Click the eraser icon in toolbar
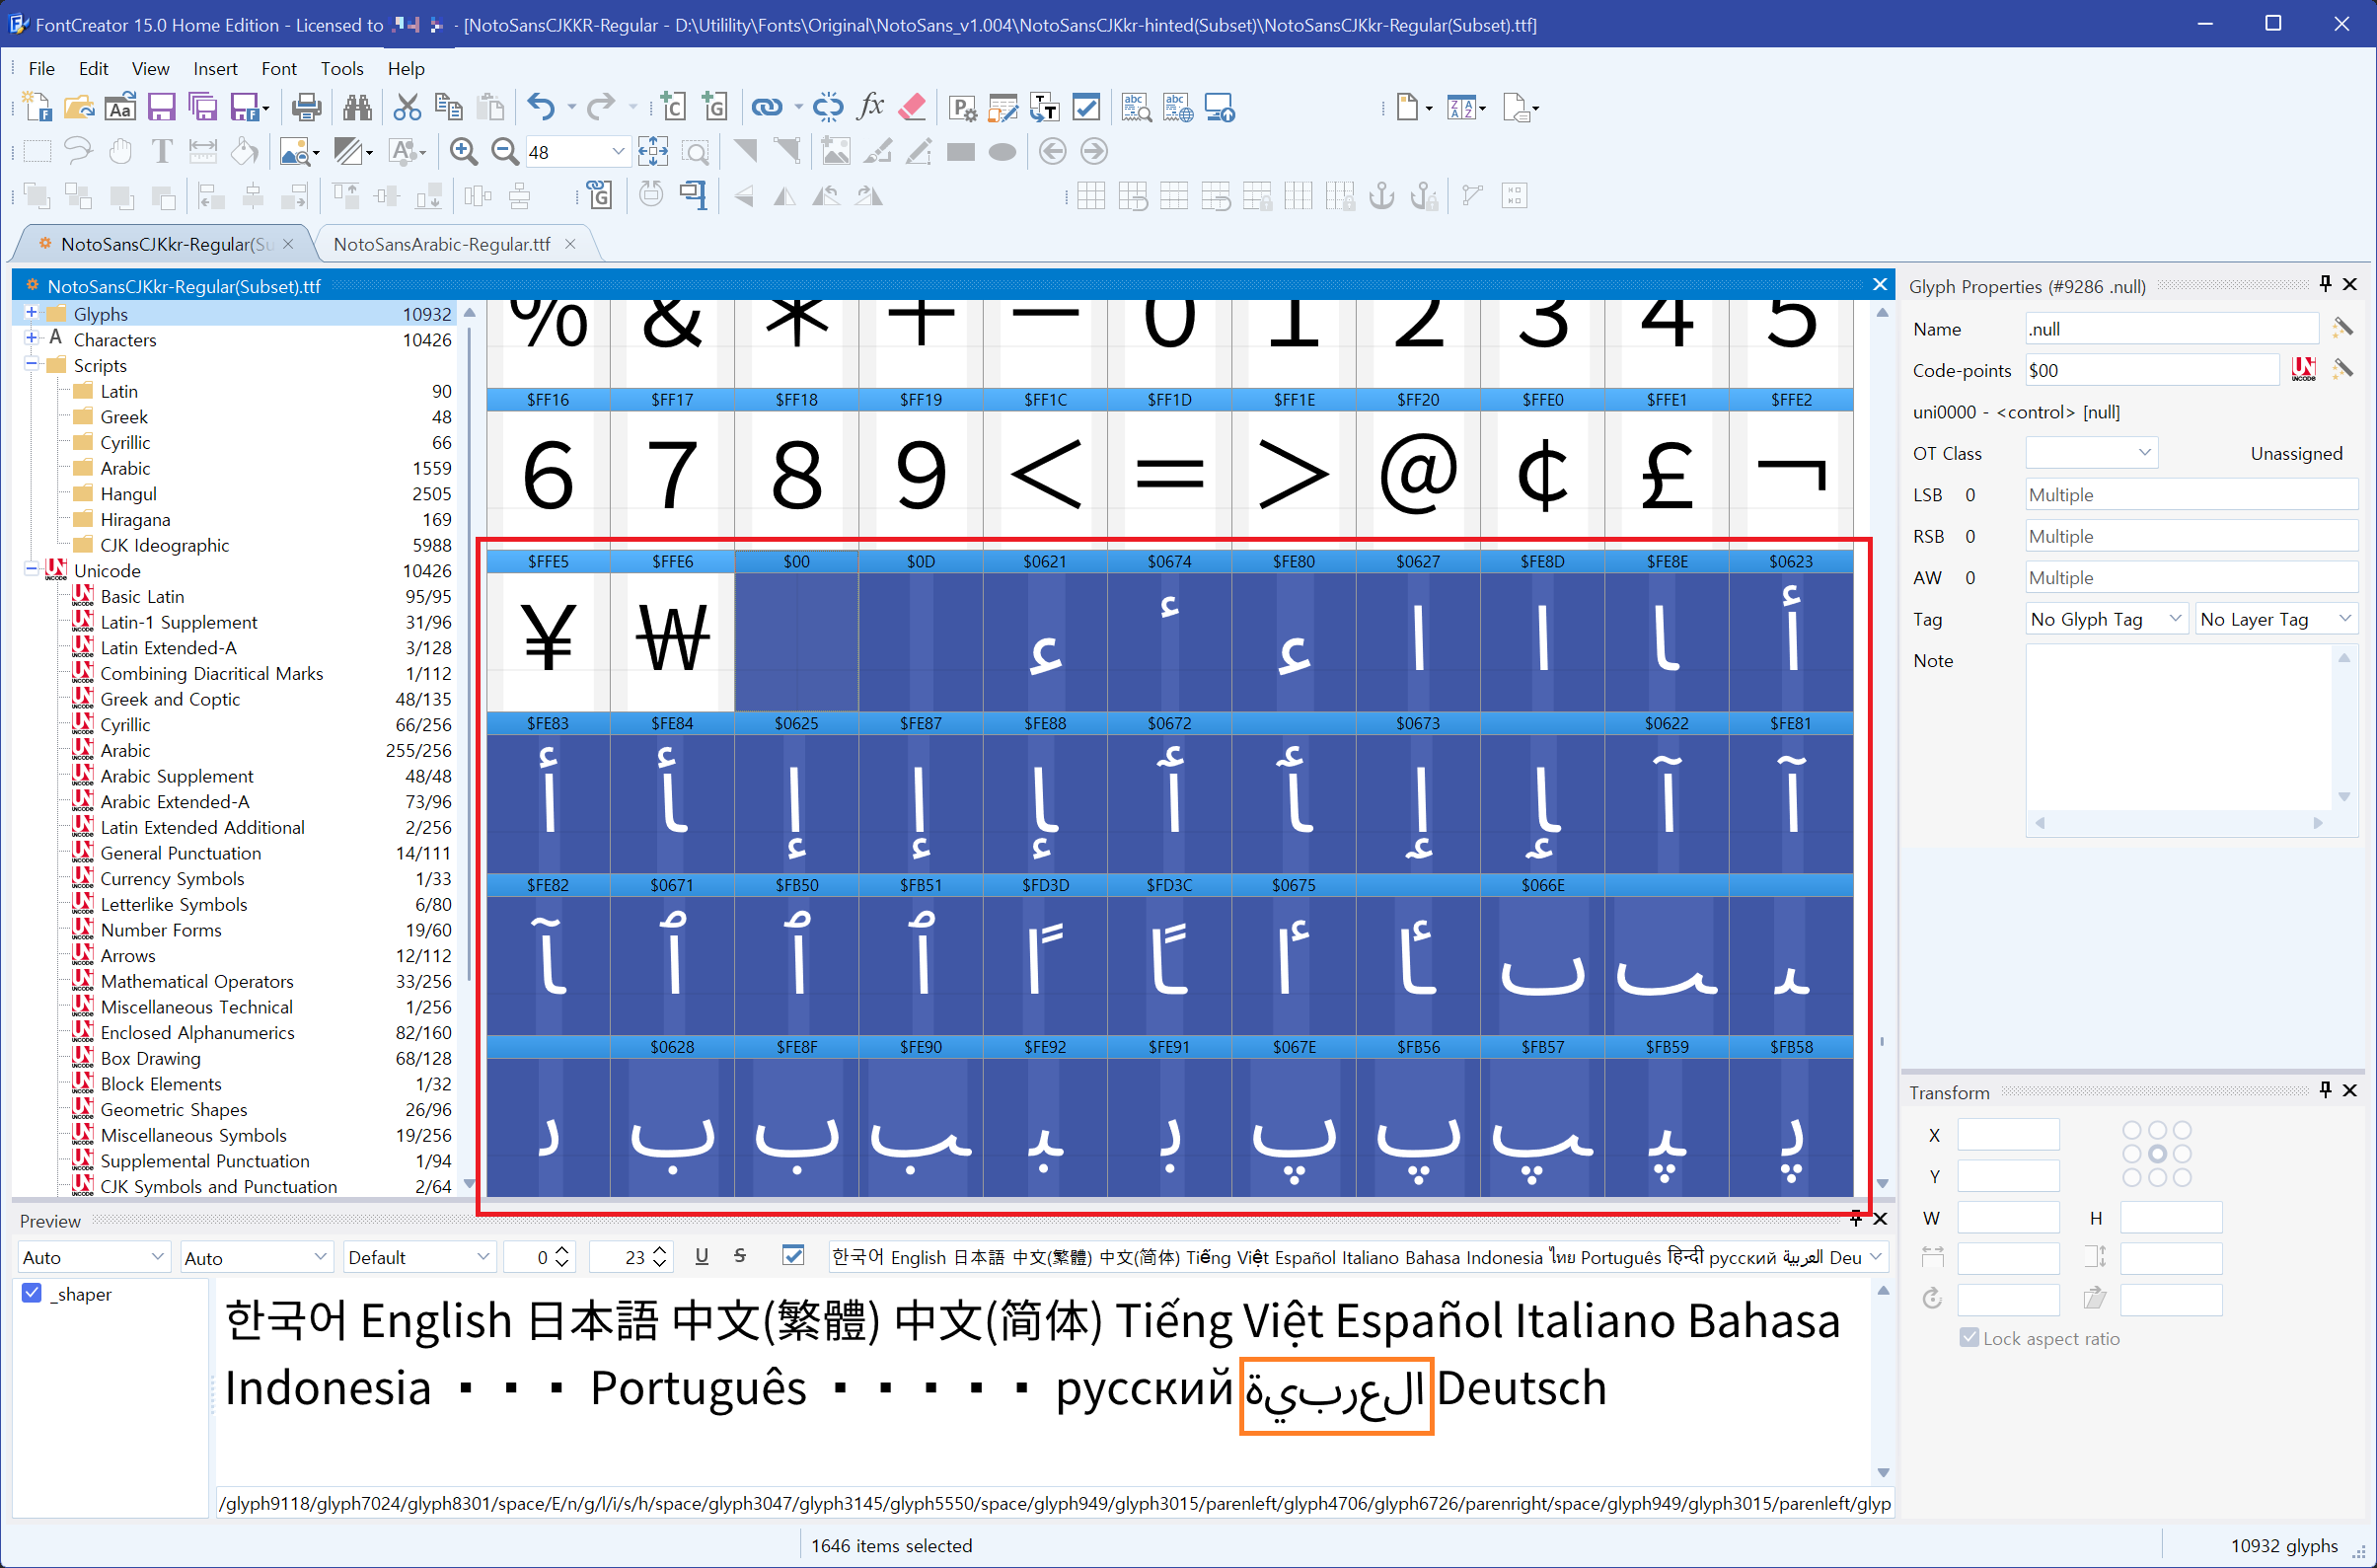 pyautogui.click(x=912, y=107)
